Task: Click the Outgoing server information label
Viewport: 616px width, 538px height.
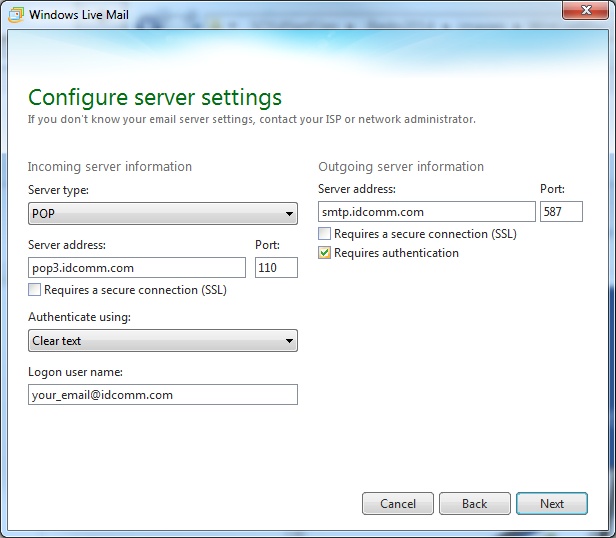Action: pyautogui.click(x=401, y=167)
